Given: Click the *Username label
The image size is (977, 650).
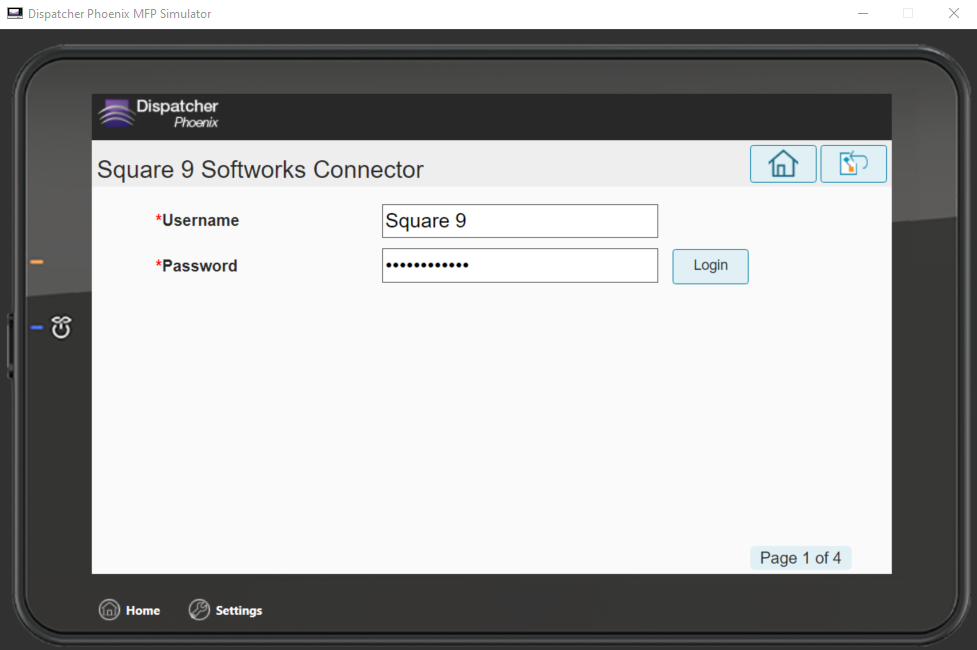Looking at the screenshot, I should tap(197, 220).
